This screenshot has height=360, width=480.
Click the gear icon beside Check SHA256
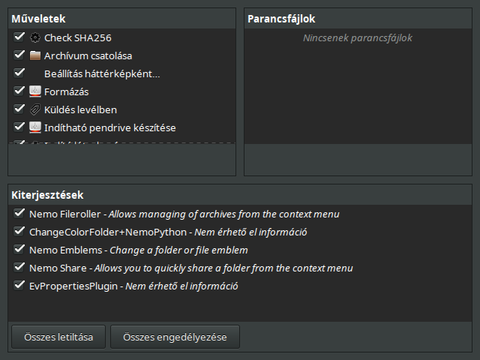pos(35,38)
